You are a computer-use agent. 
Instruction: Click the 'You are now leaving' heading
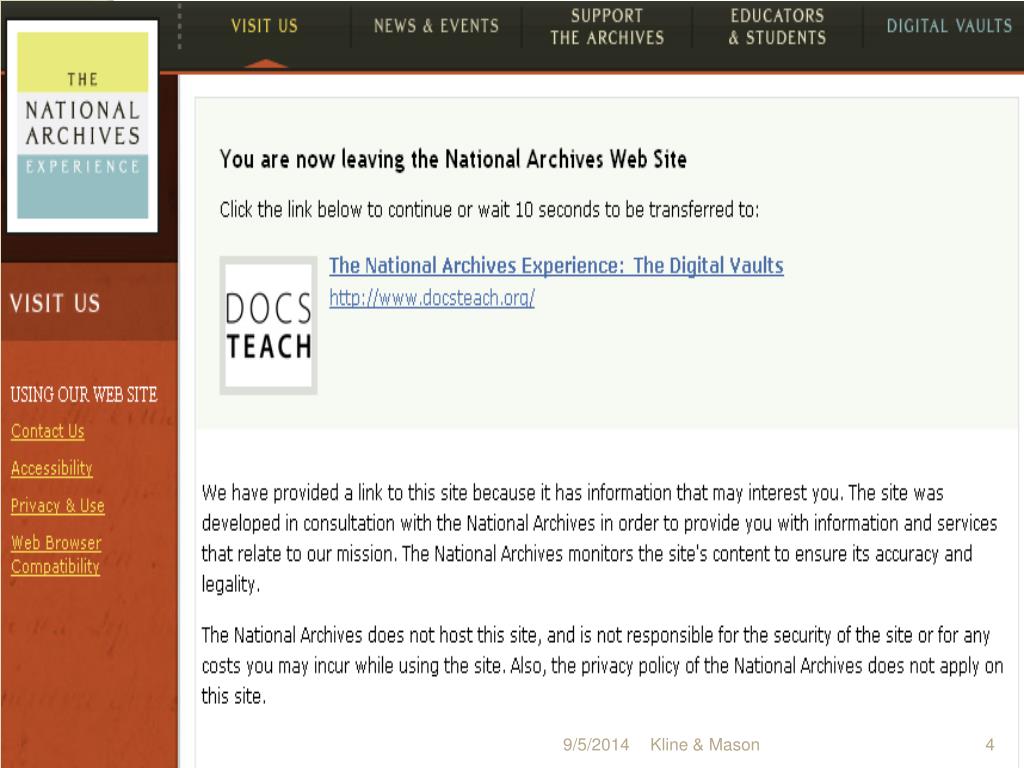click(x=453, y=159)
